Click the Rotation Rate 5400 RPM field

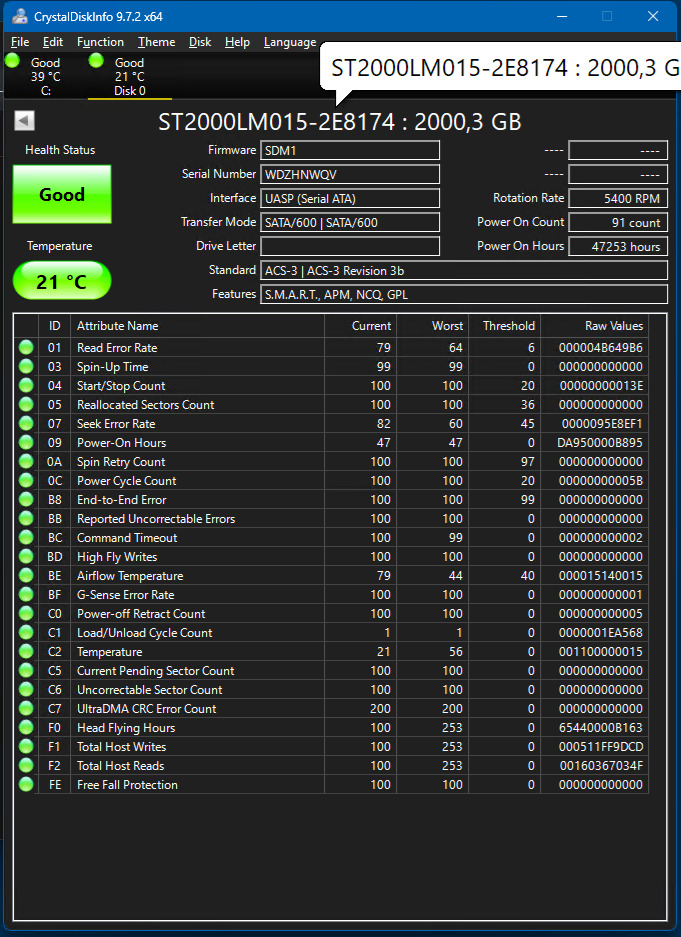tap(618, 198)
